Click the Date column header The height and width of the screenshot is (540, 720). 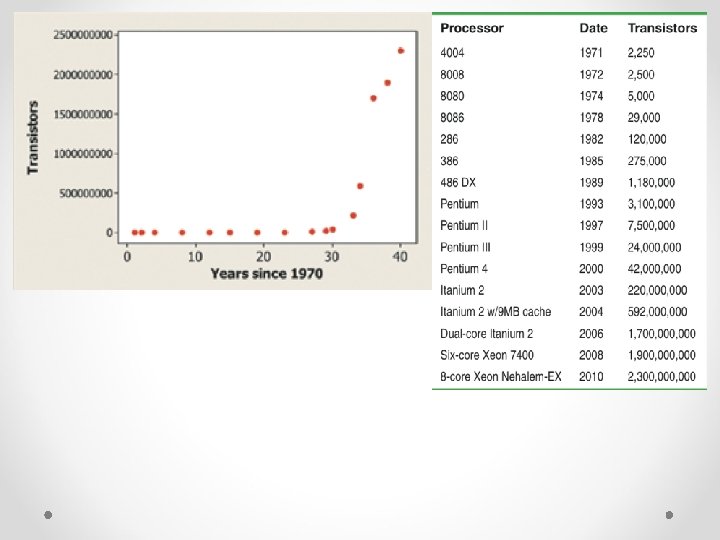(x=593, y=28)
